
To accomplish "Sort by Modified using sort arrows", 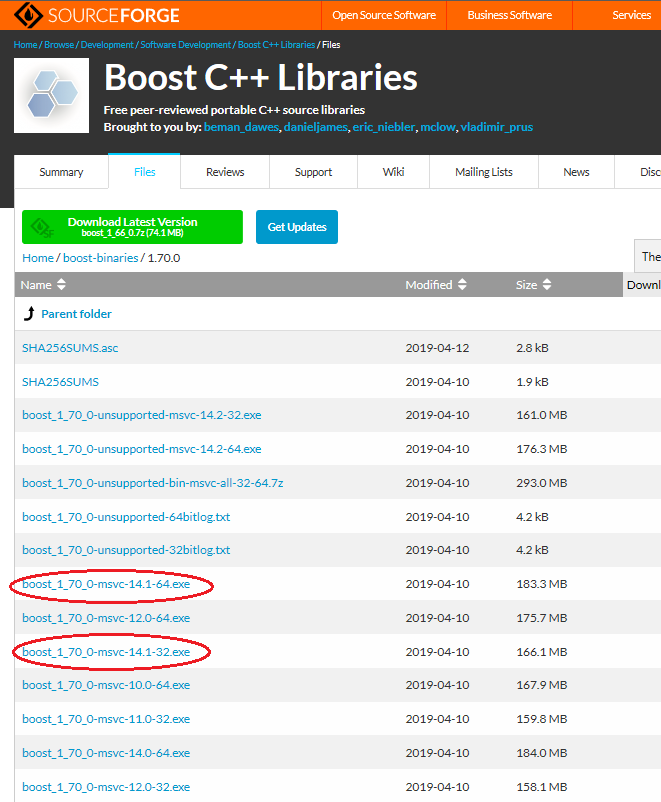I will [x=462, y=284].
